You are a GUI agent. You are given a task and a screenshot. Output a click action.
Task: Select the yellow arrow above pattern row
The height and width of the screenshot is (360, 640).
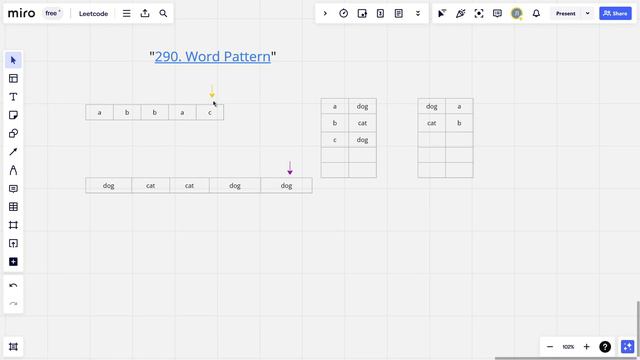tap(212, 92)
